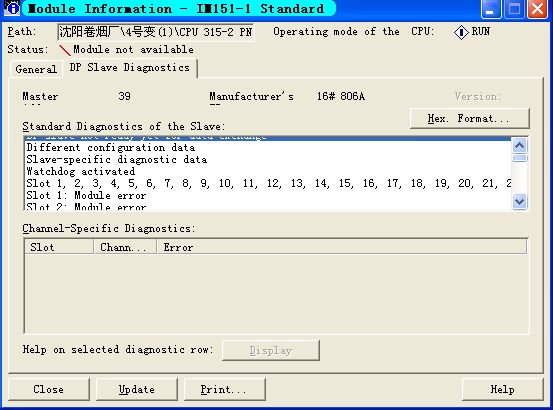Select the Slot 2: Module error row
Screen dimensions: 553x410
[x=268, y=206]
